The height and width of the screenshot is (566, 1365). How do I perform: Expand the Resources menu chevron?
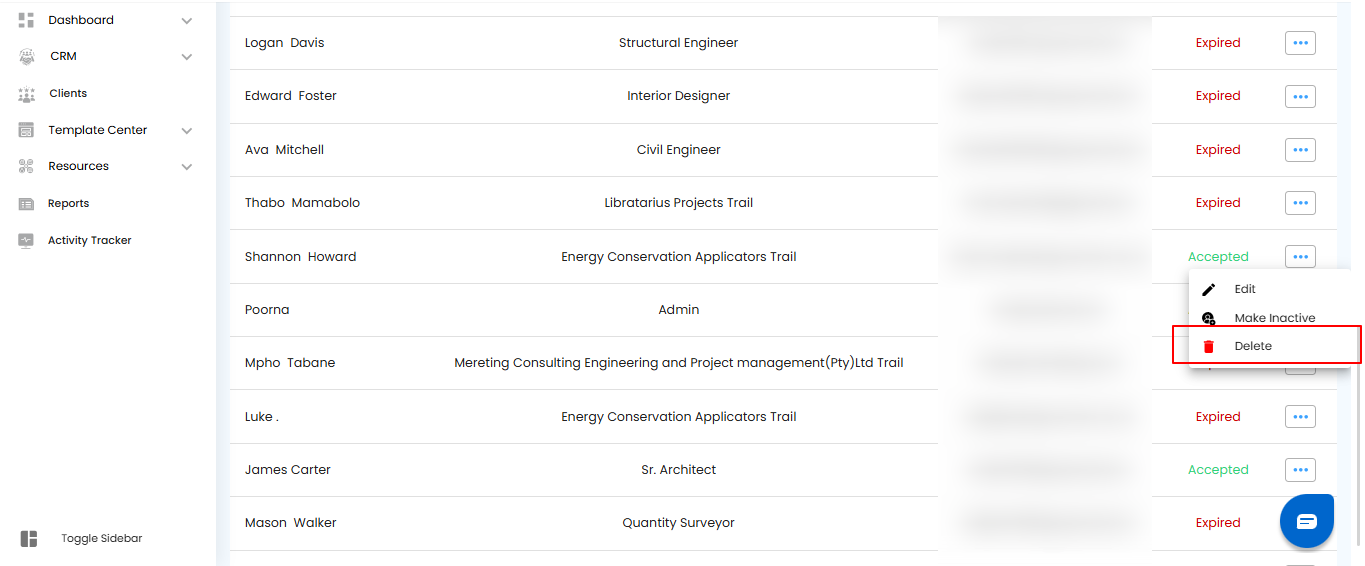click(x=187, y=167)
